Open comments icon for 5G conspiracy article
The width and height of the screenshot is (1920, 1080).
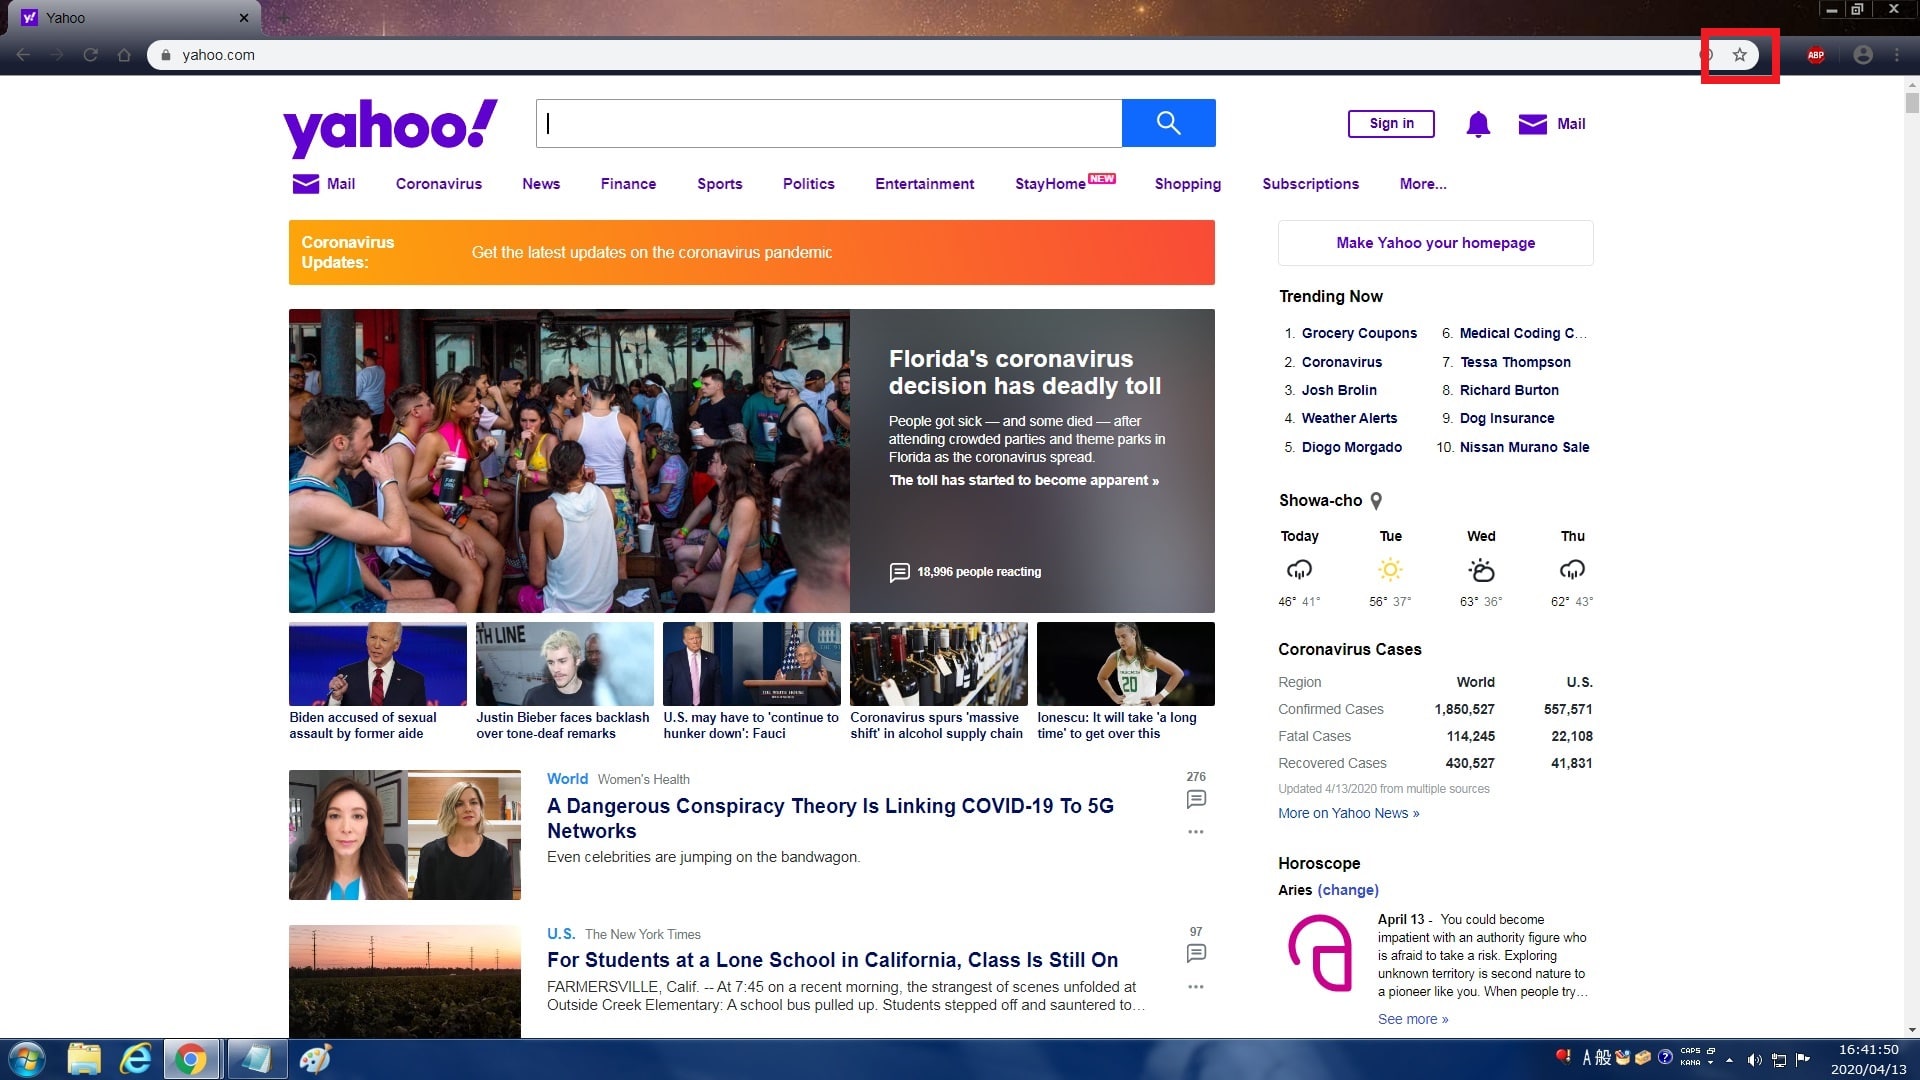point(1196,799)
